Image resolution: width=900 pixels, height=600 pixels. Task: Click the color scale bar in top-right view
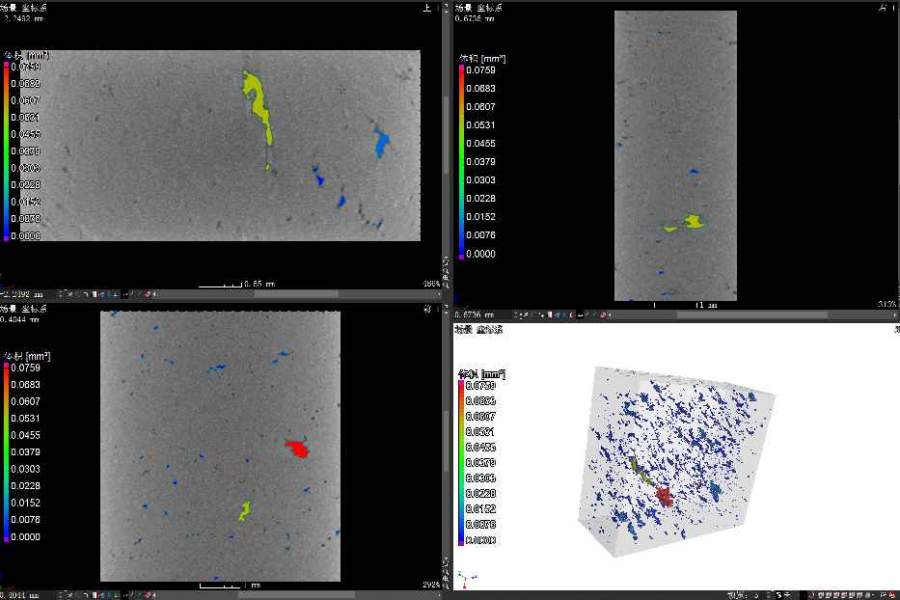[x=460, y=162]
